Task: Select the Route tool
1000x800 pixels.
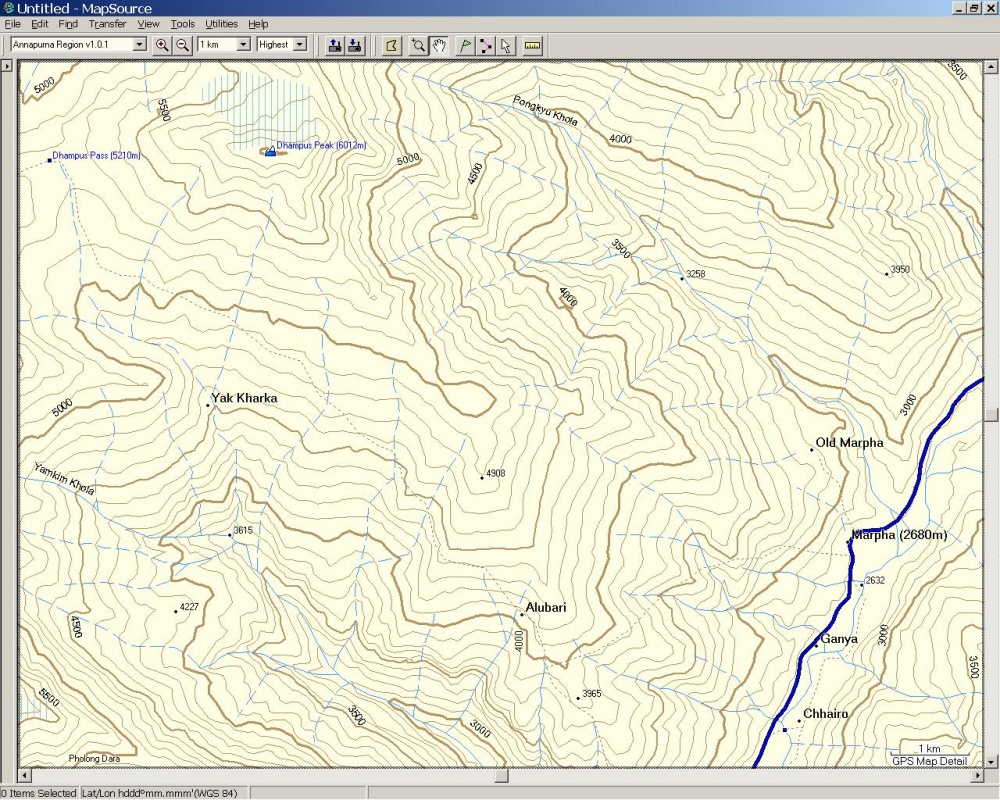Action: (485, 45)
